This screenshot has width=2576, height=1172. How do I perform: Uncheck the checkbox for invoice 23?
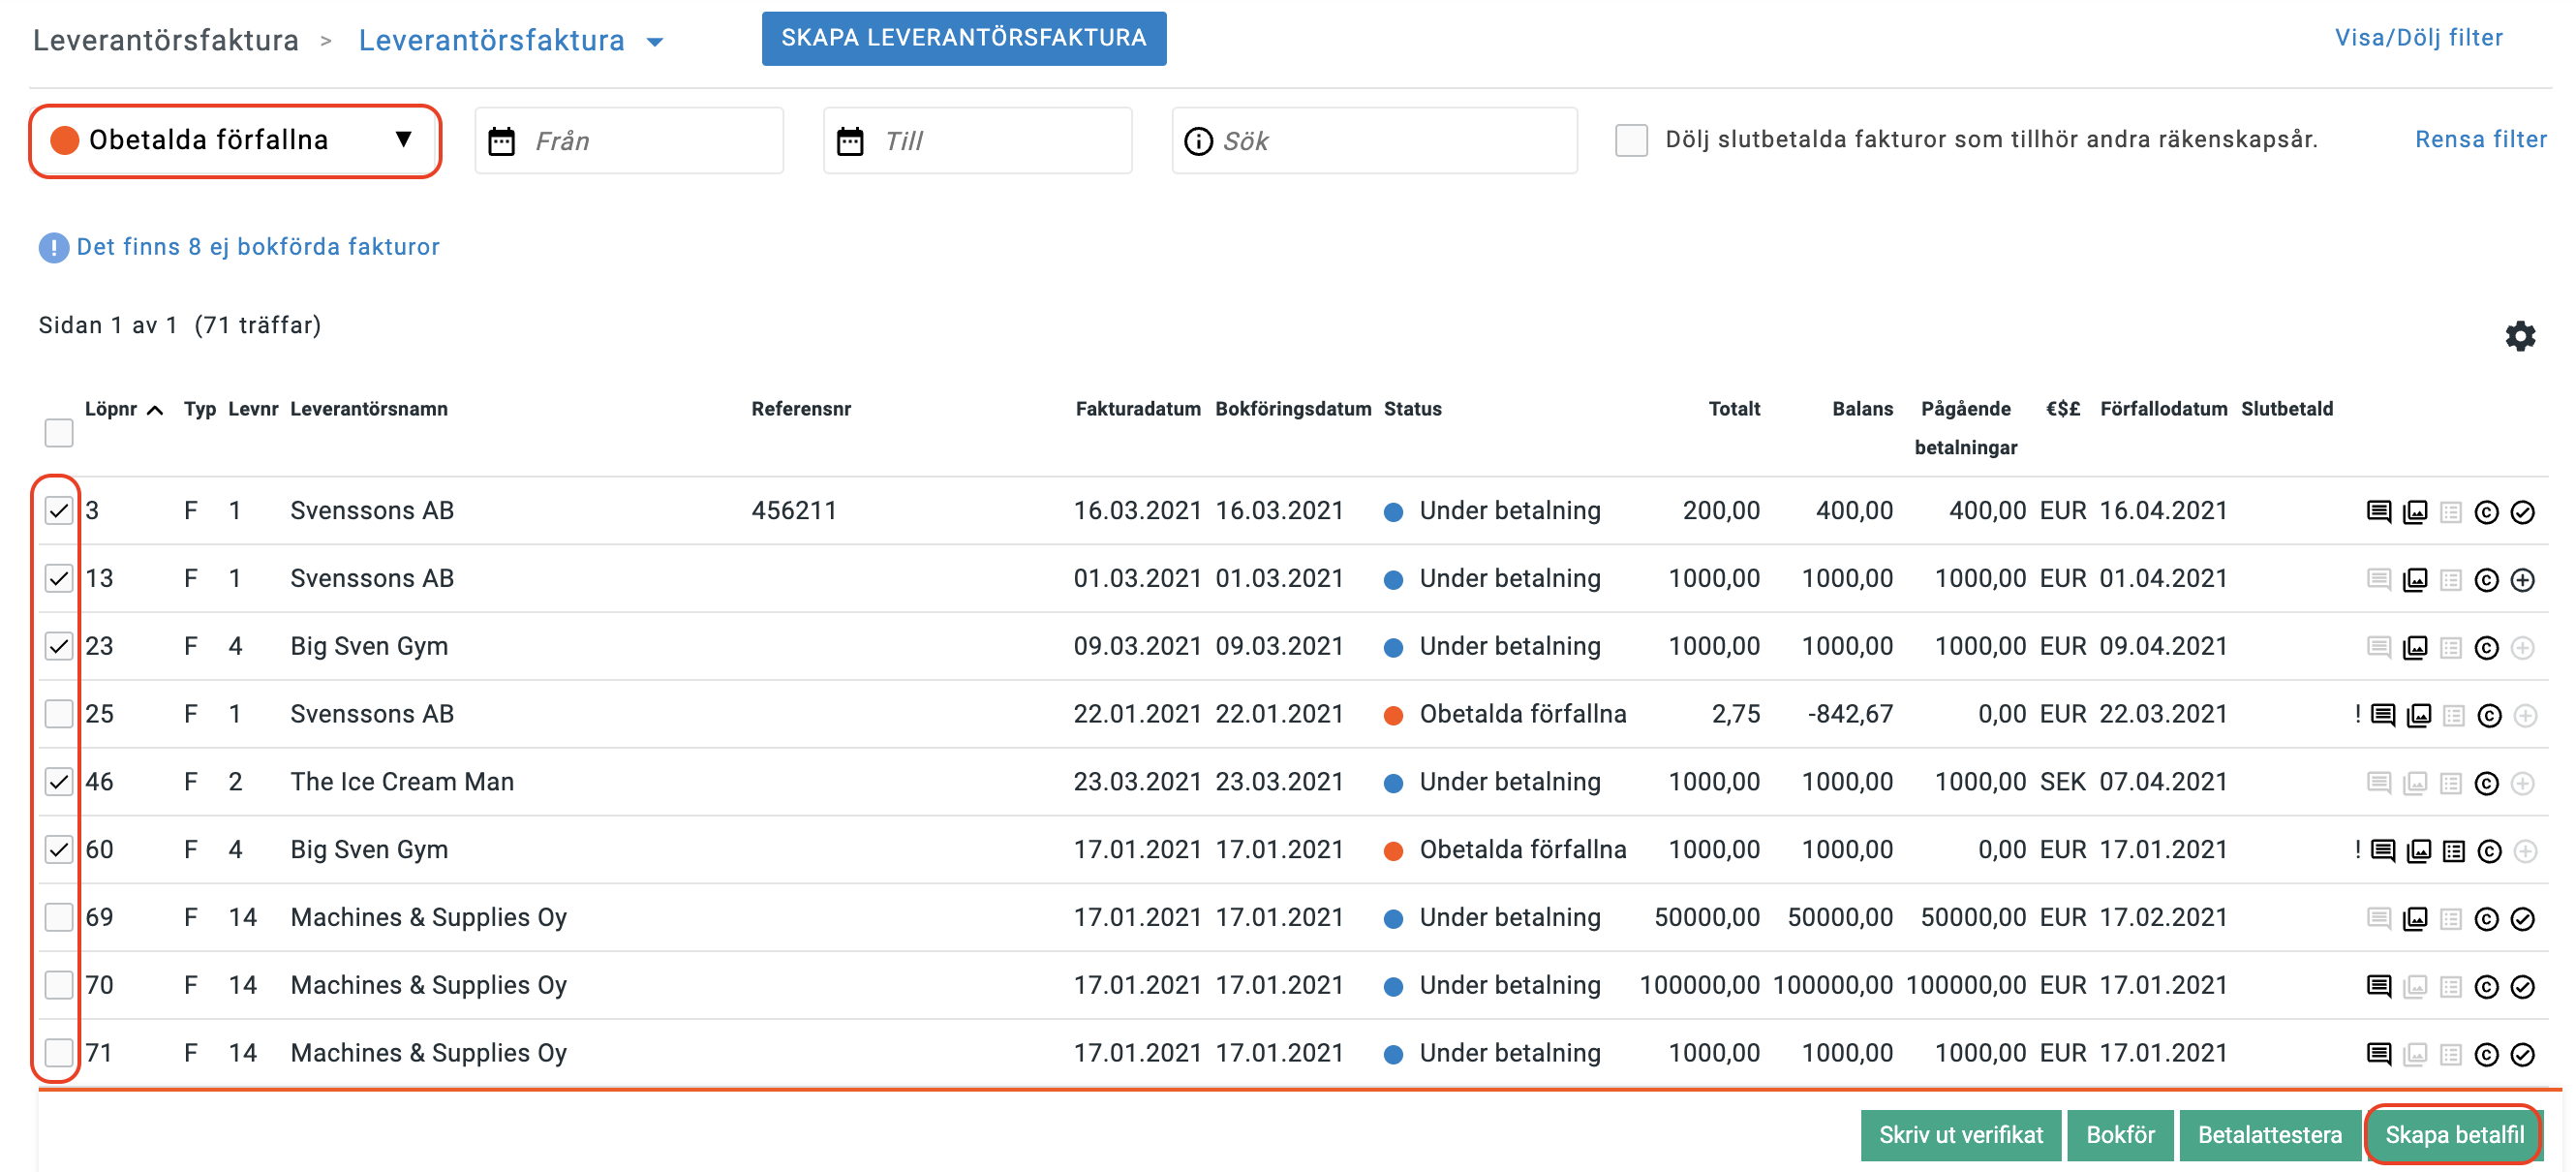[59, 646]
